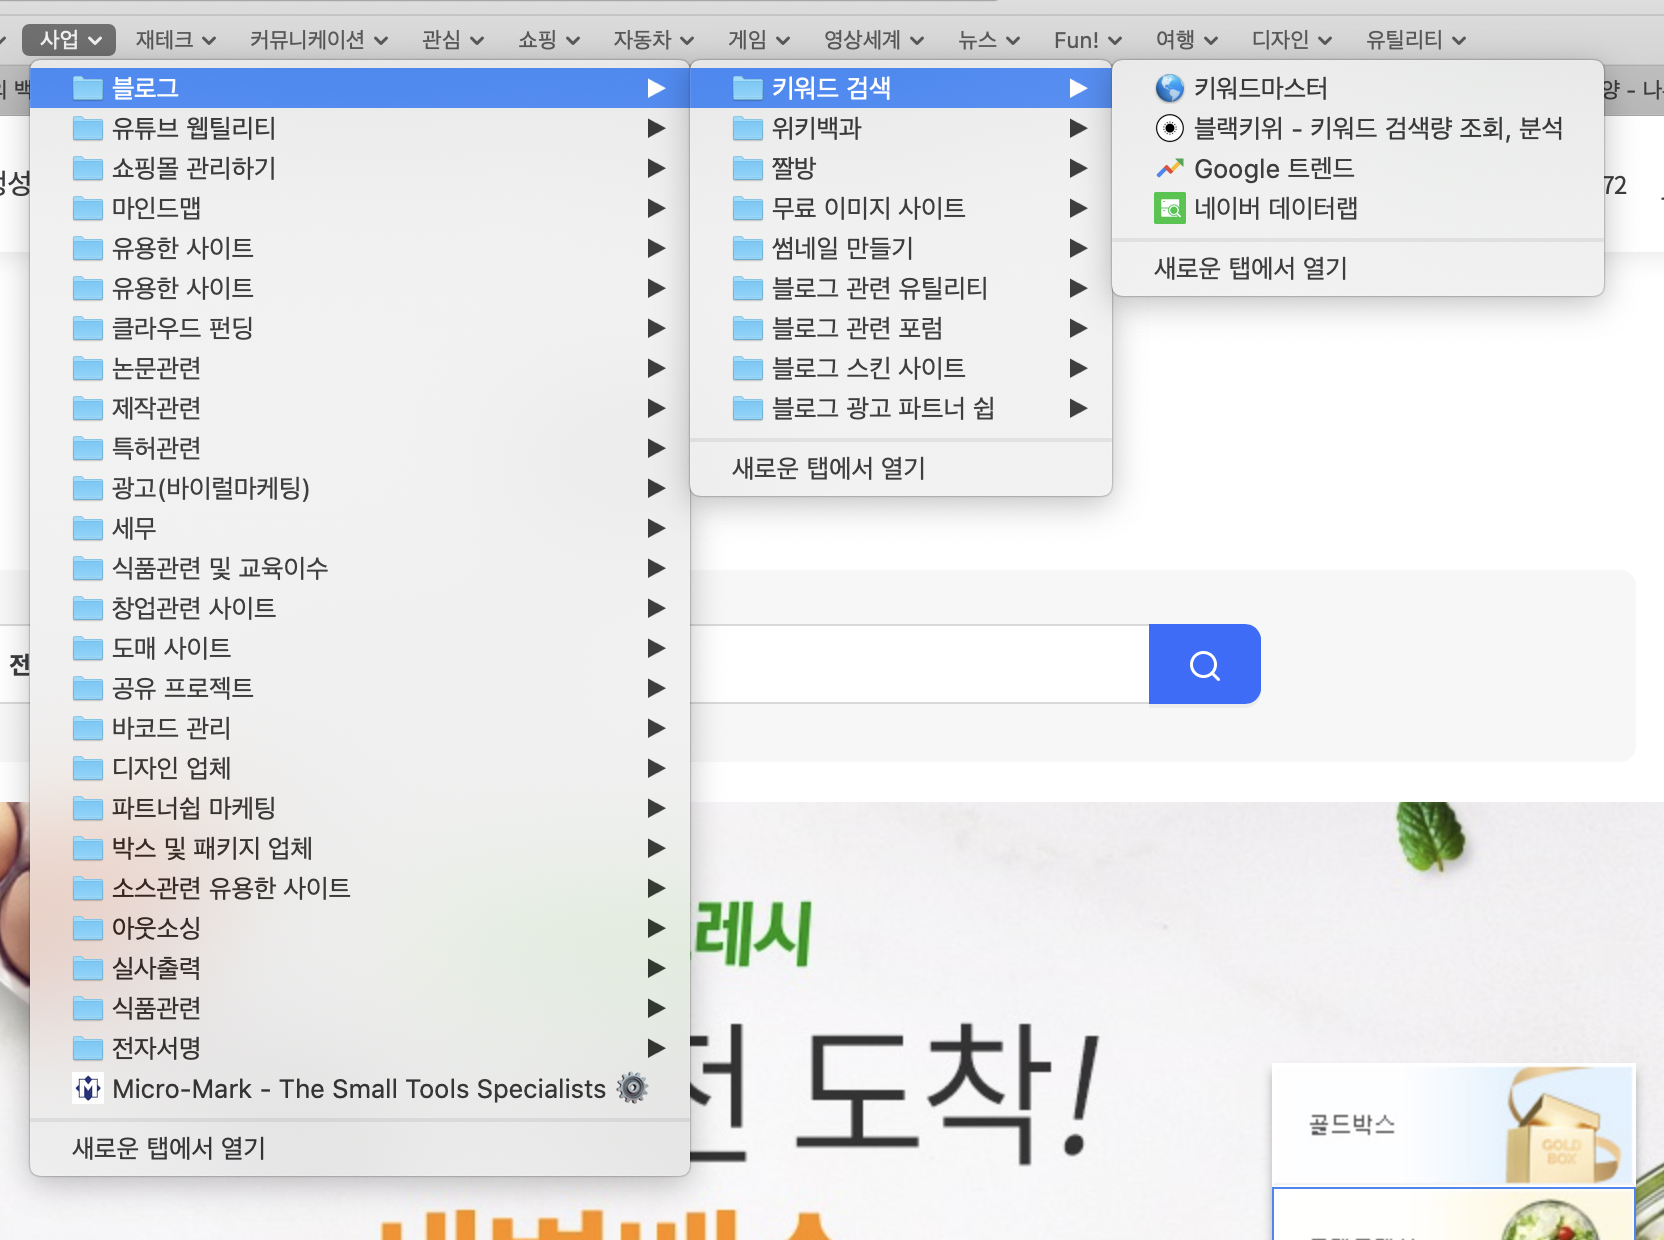Open the 실사출력 menu entry
Screen dimensions: 1664x1240
tap(360, 968)
